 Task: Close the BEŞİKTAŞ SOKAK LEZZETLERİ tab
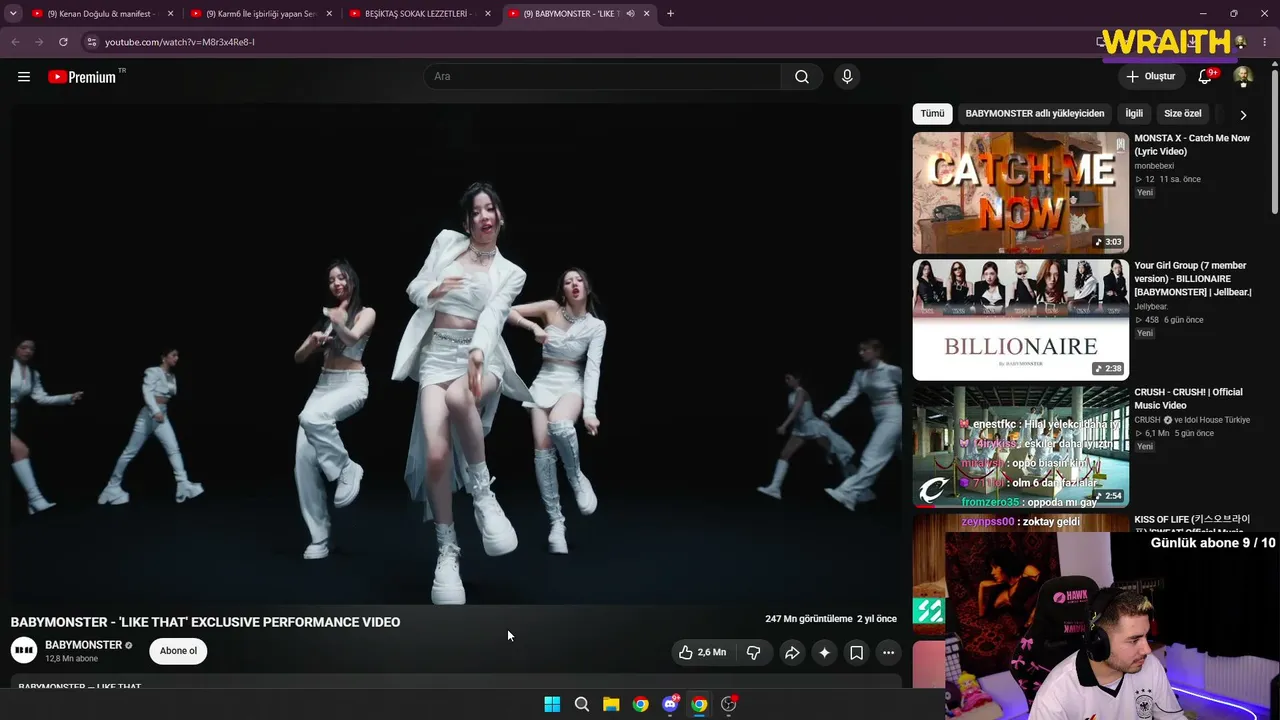click(x=487, y=14)
